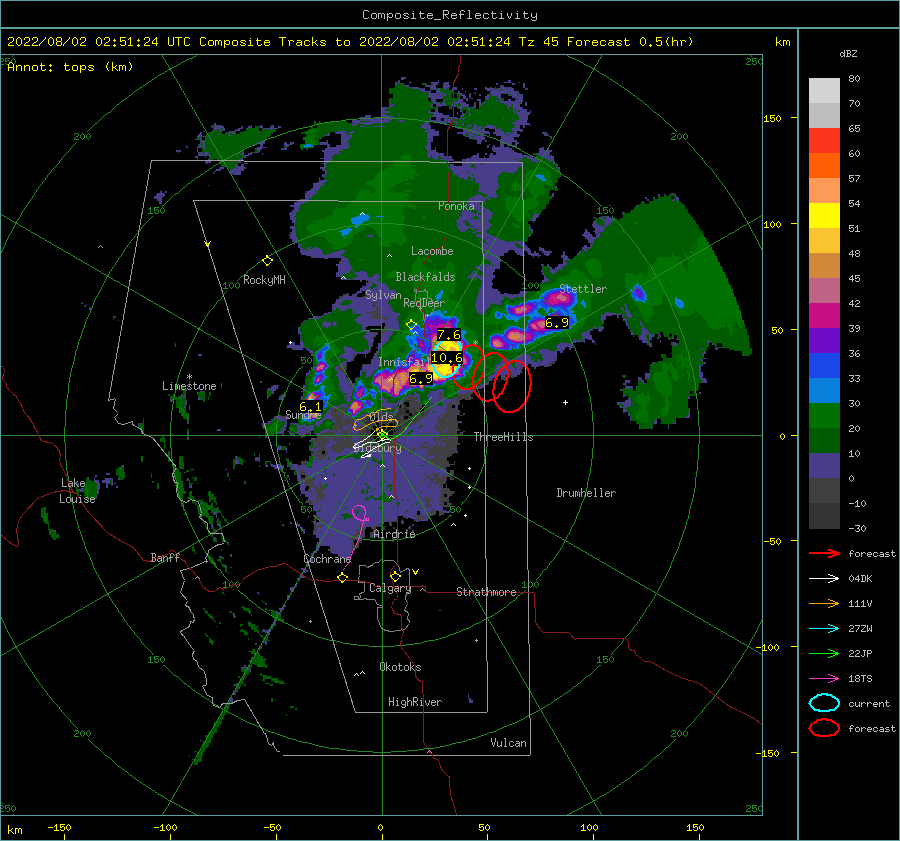Pick the 10 dBZ slate-purple swatch

click(824, 465)
